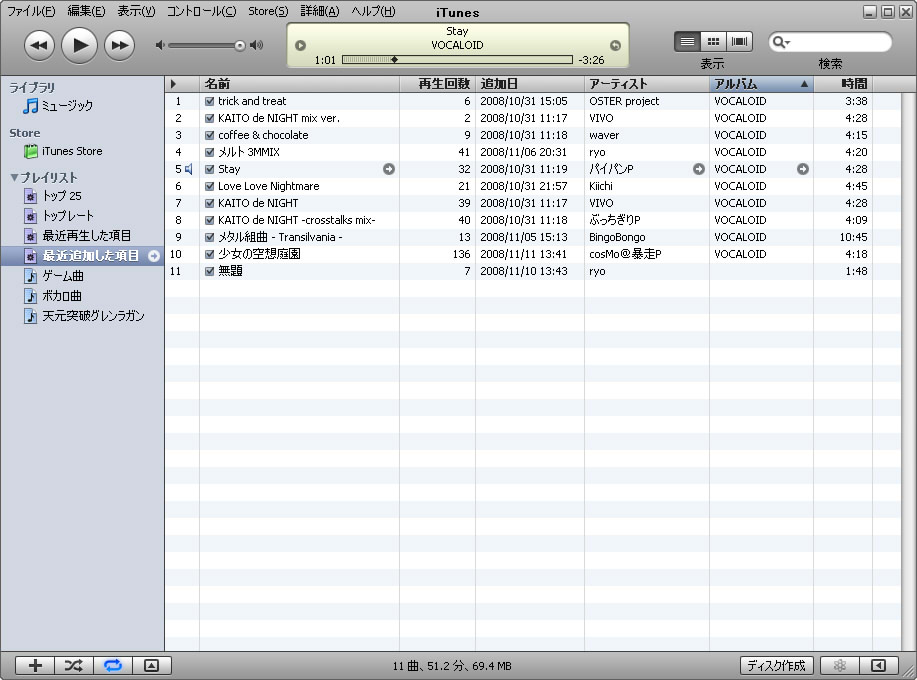Click the arrow next to Stay song name
Viewport: 917px width, 680px height.
point(389,169)
